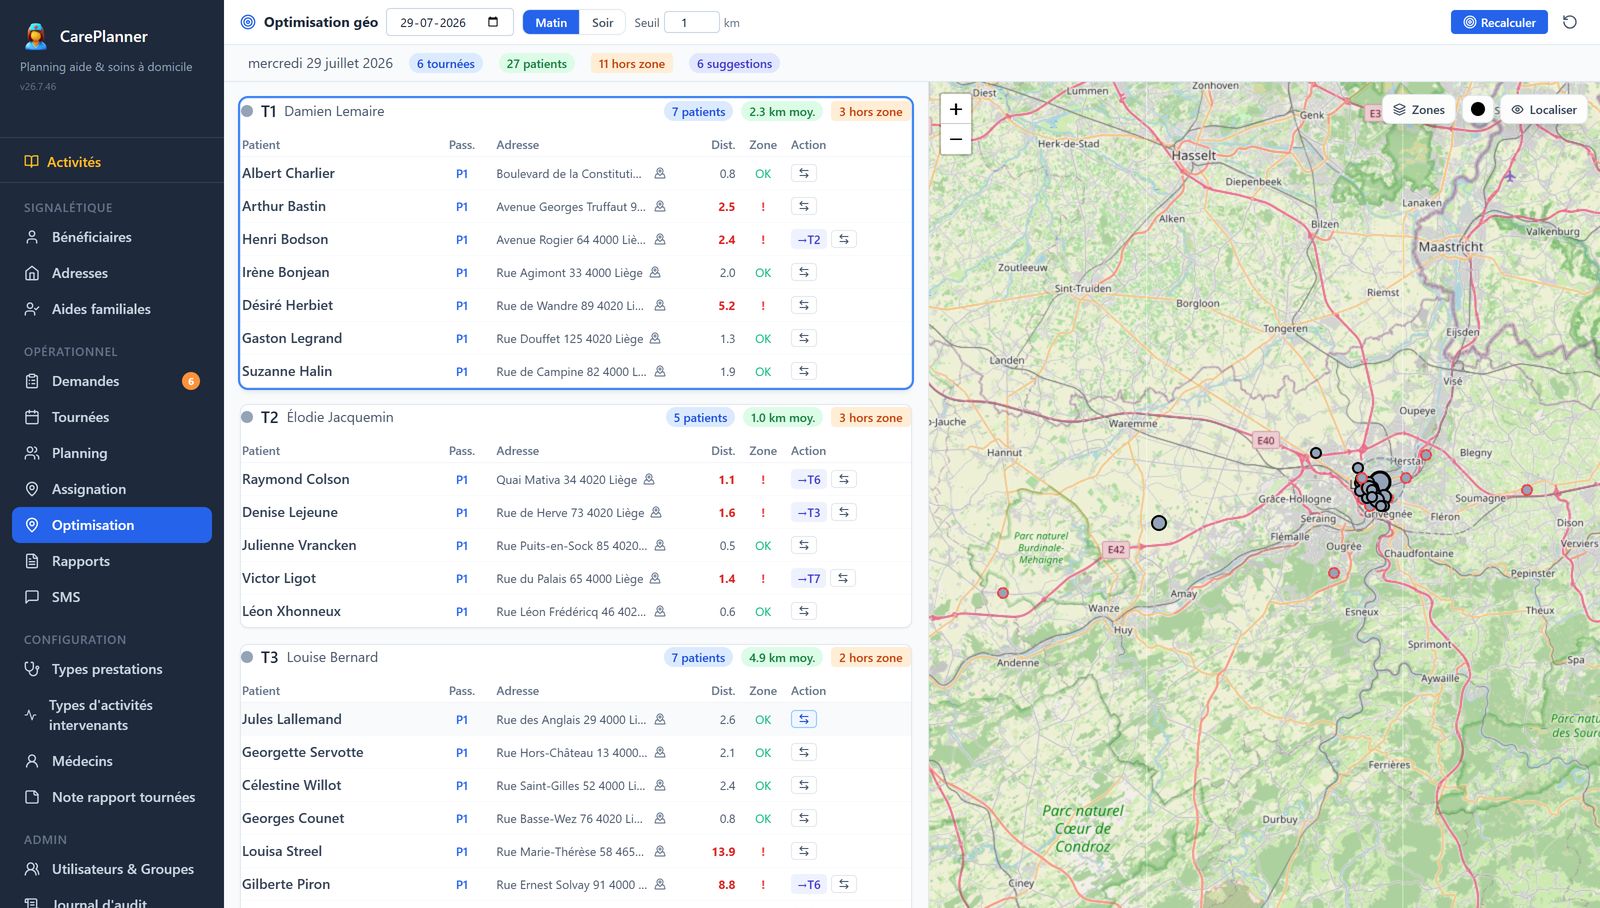Collapse the T2 Élodie Jacquemin tour header
1600x908 pixels.
pos(575,417)
